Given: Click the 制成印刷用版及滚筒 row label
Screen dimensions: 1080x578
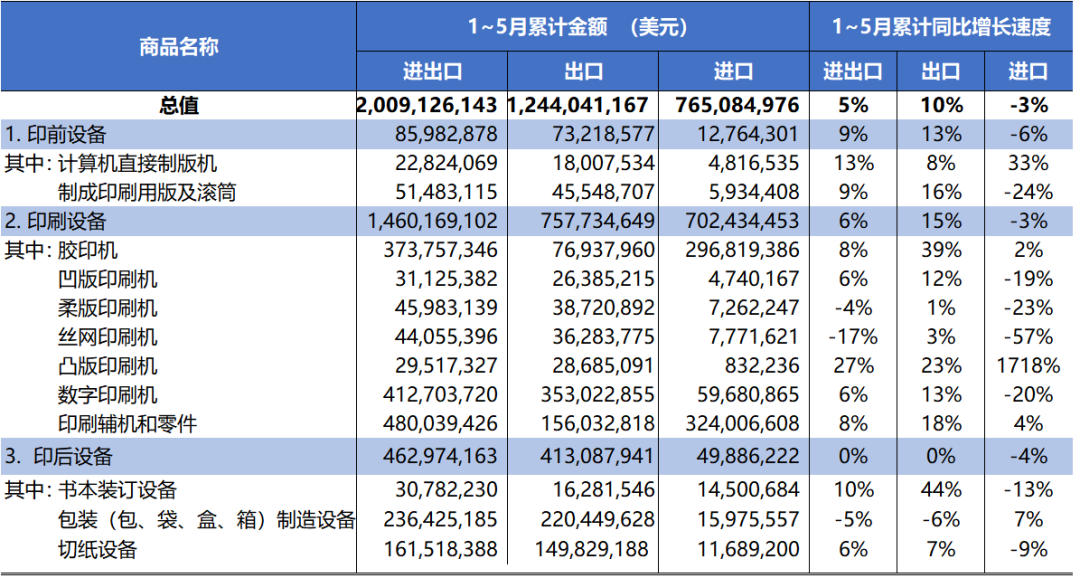Looking at the screenshot, I should tap(148, 192).
